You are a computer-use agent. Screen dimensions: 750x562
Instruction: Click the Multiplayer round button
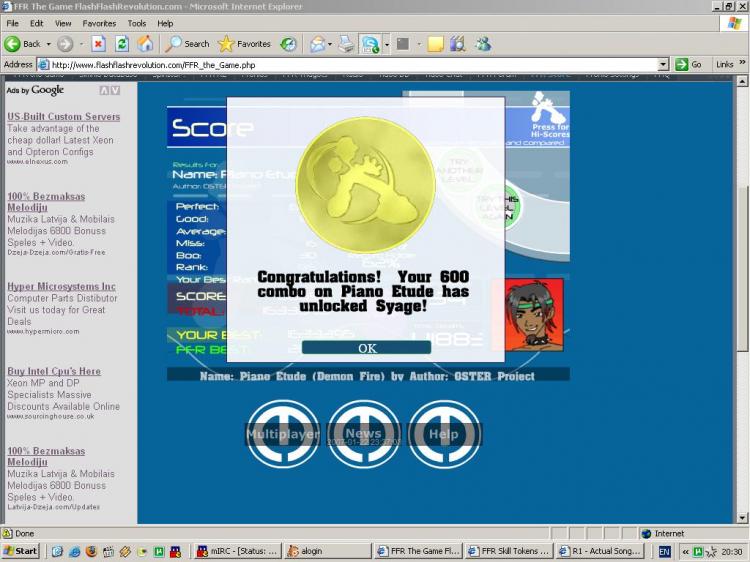click(282, 434)
